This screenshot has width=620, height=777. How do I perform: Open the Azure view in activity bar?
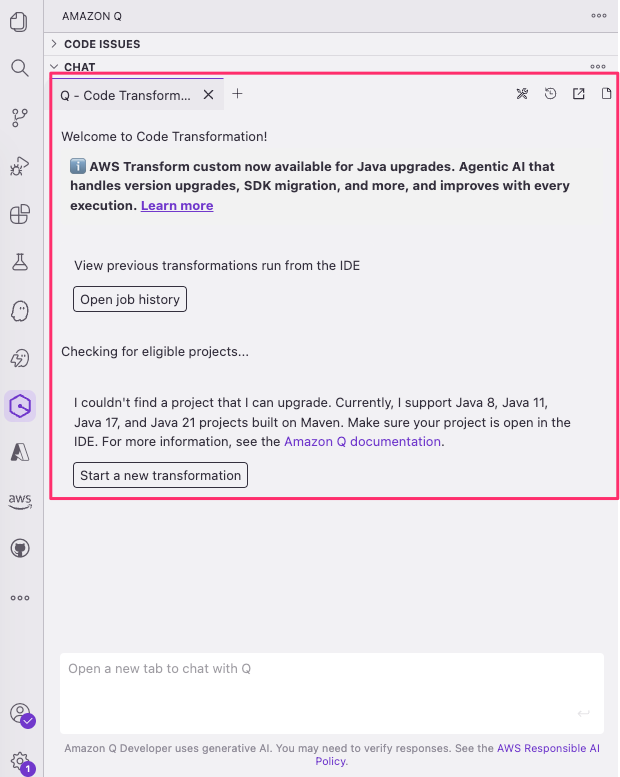[19, 452]
